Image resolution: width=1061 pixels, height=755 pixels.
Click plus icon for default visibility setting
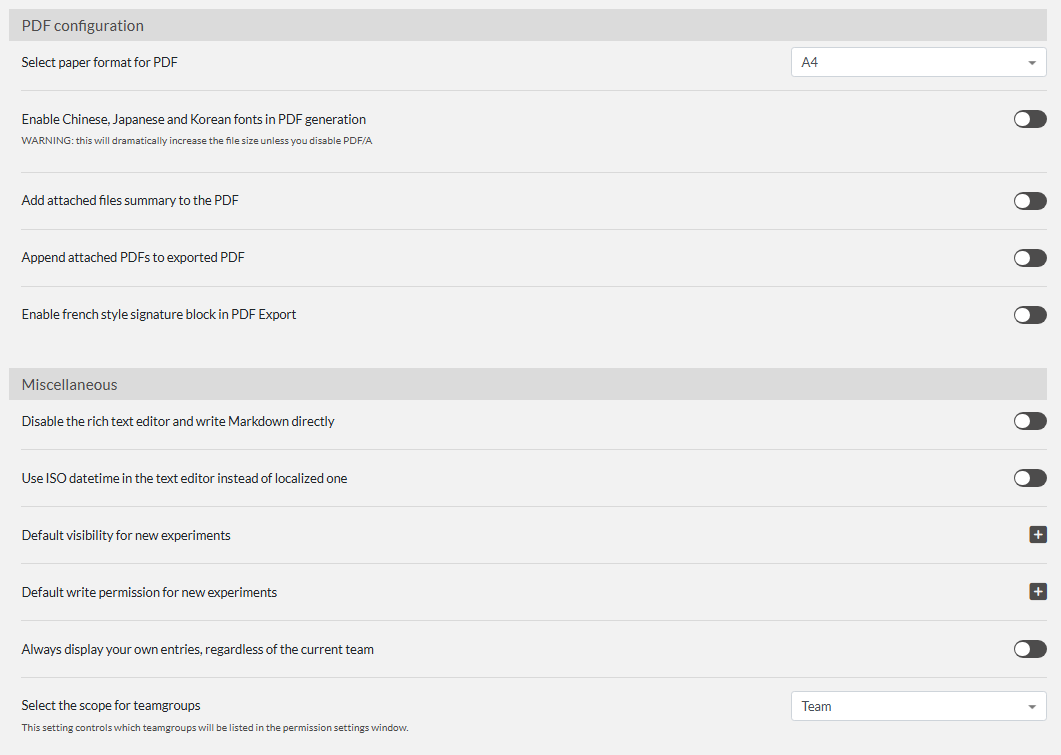pyautogui.click(x=1037, y=535)
